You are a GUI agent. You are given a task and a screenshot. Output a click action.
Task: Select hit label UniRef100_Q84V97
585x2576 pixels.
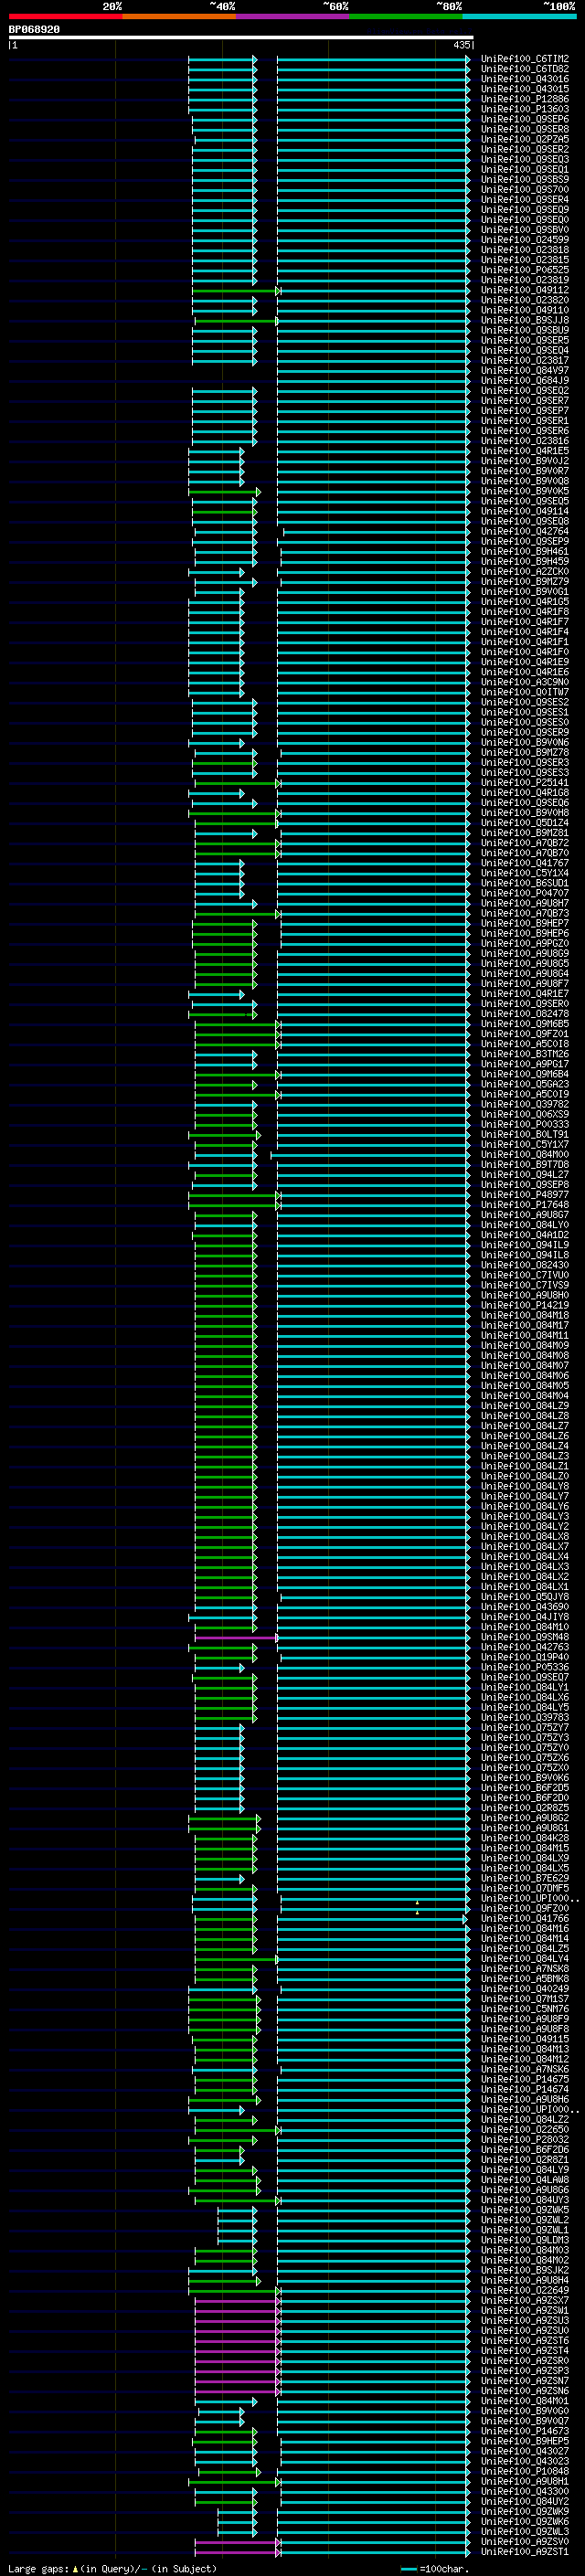point(525,371)
